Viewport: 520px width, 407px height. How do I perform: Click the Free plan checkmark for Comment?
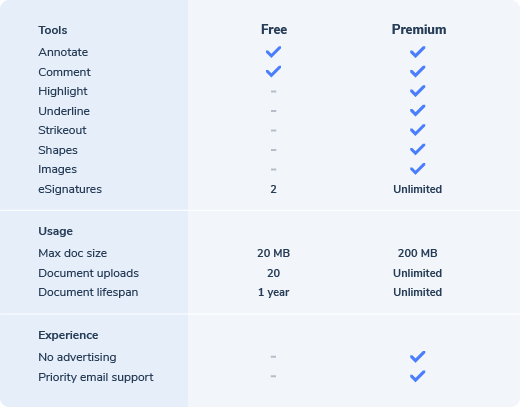[x=273, y=71]
